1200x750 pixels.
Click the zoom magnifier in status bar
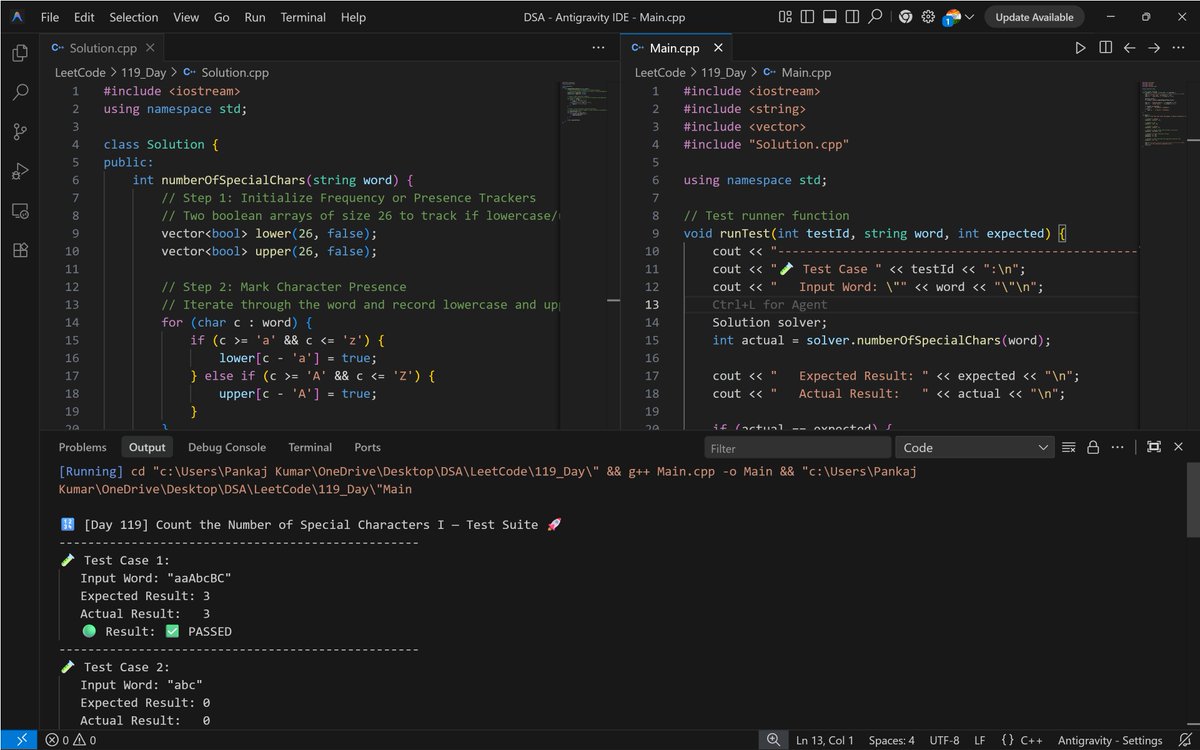[x=773, y=740]
